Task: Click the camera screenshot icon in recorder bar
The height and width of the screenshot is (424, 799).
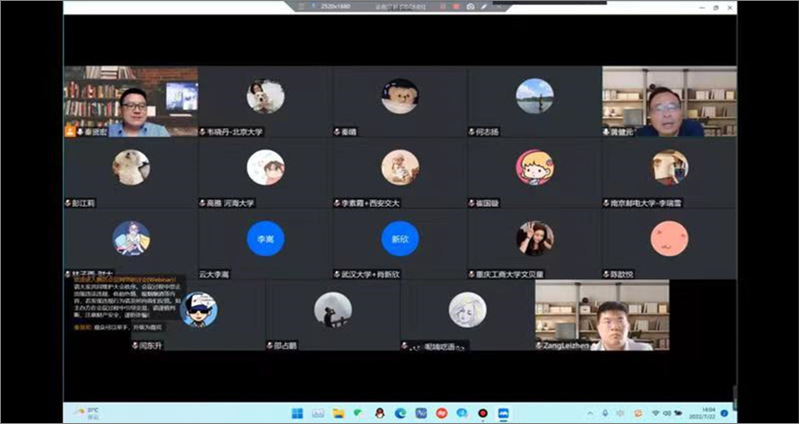Action: tap(470, 6)
